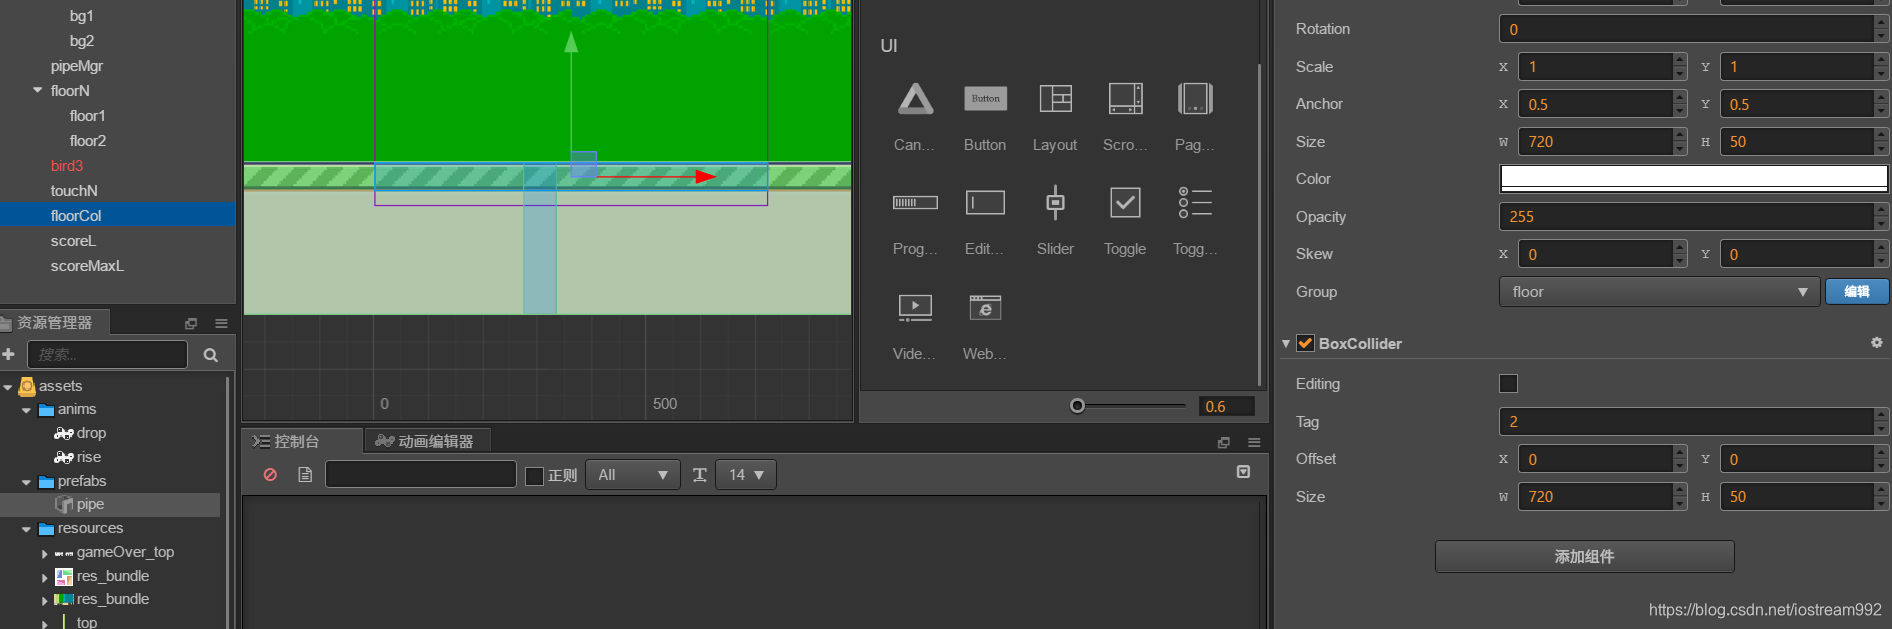The width and height of the screenshot is (1892, 629).
Task: Increase the Scale X stepper value
Action: pos(1679,60)
